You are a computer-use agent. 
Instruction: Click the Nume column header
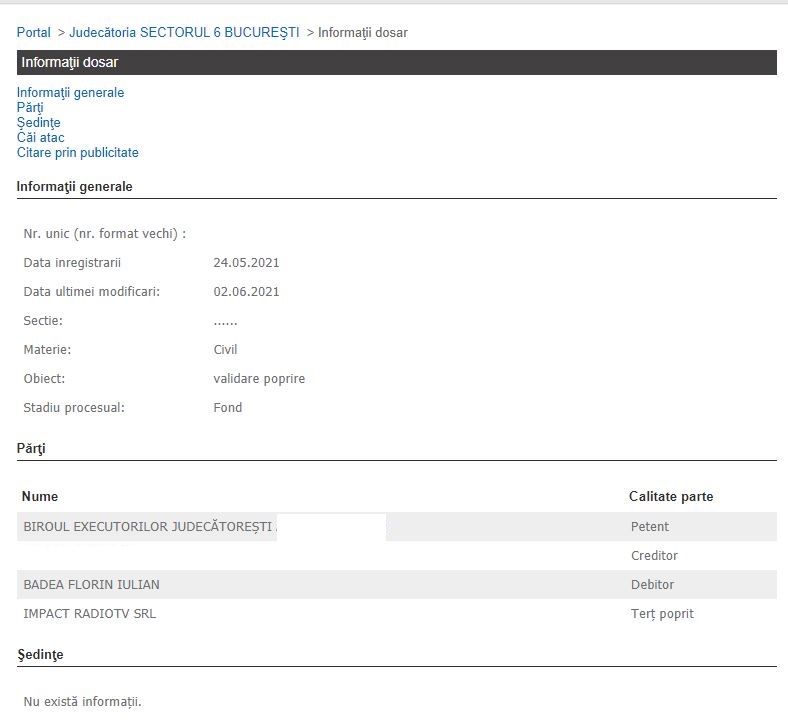pos(40,497)
